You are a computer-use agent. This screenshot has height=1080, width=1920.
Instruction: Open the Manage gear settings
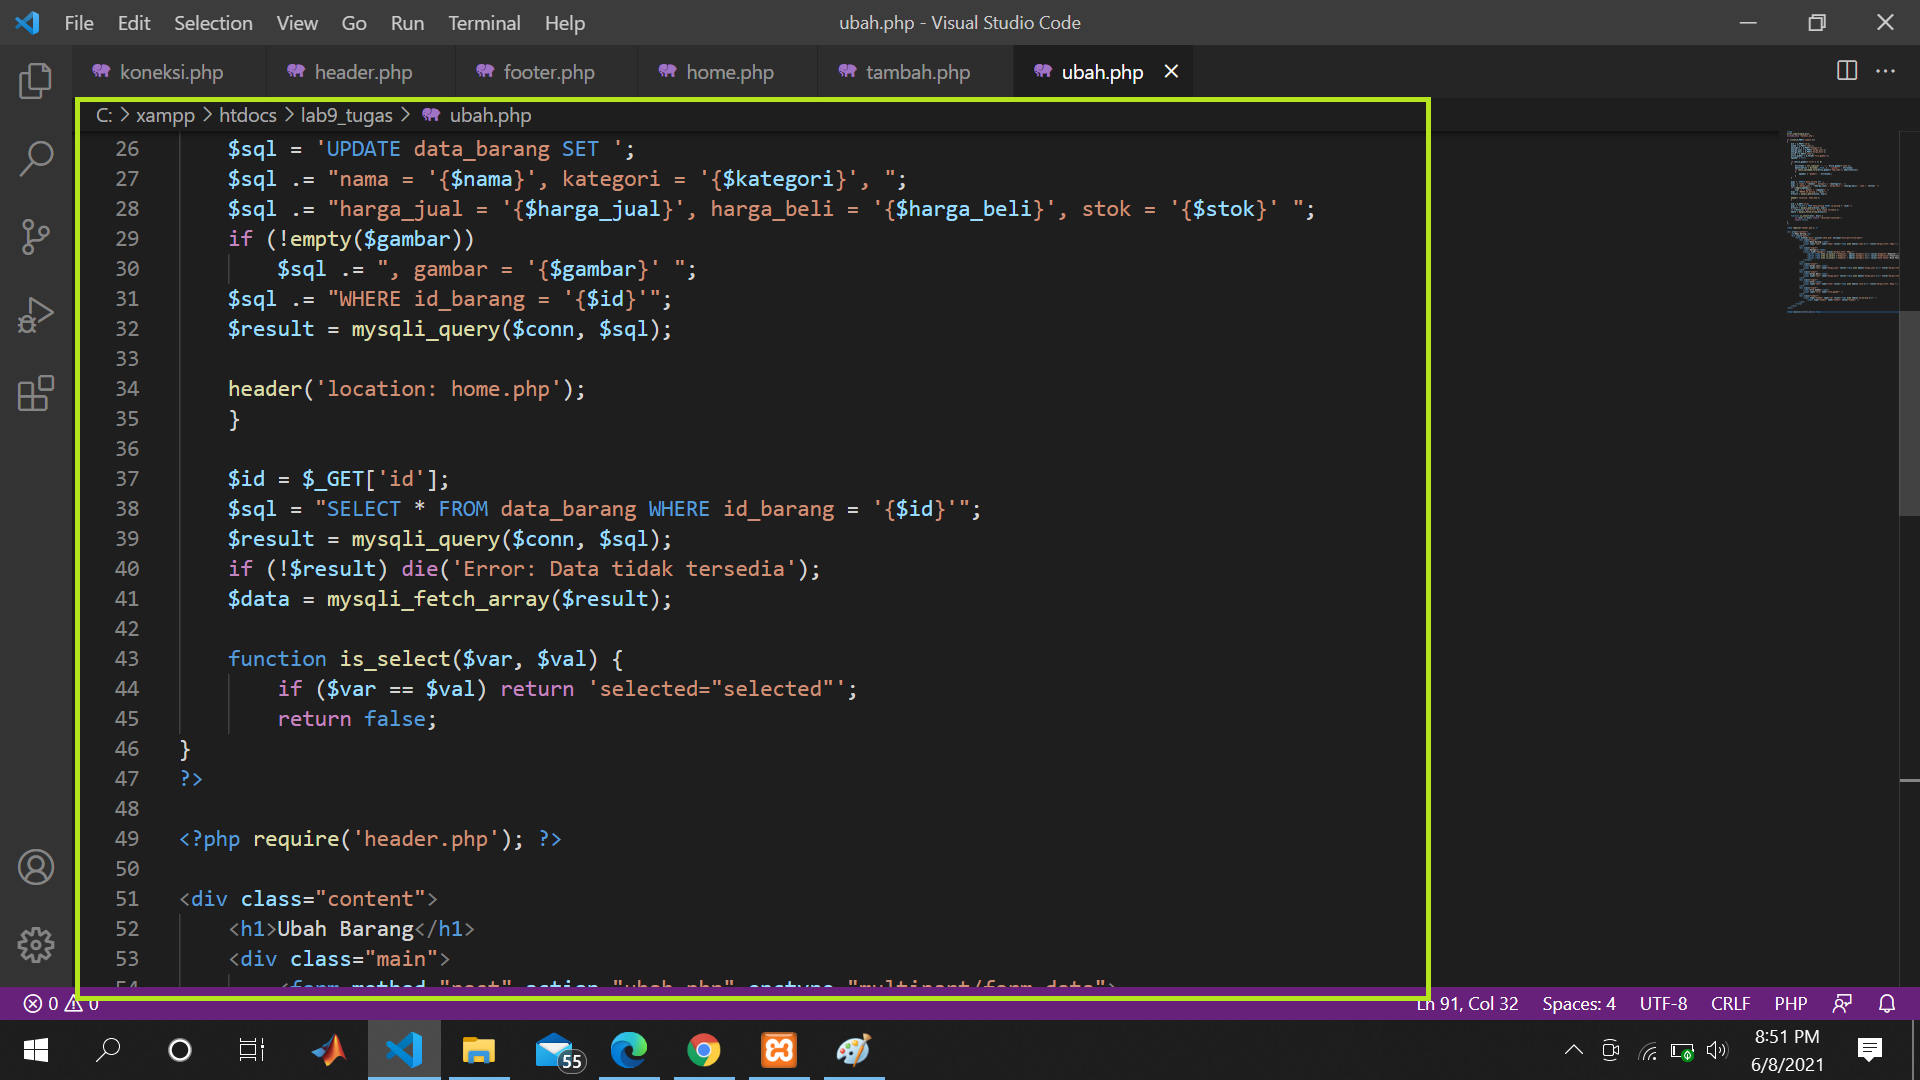click(36, 945)
